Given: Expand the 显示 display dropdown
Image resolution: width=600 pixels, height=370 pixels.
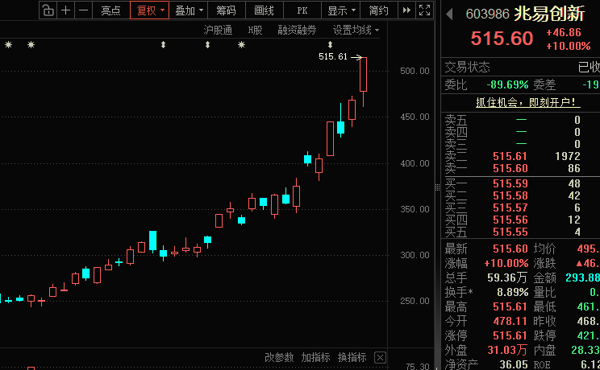Looking at the screenshot, I should pos(341,10).
